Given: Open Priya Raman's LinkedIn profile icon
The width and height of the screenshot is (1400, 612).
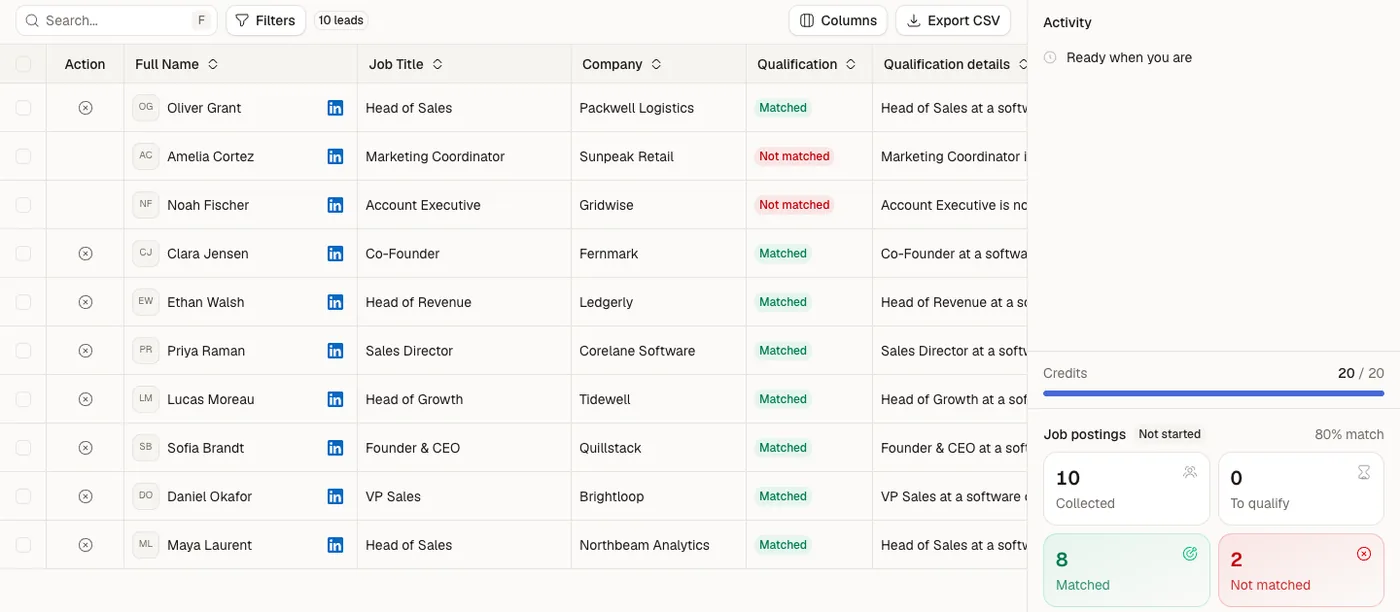Looking at the screenshot, I should [x=335, y=351].
